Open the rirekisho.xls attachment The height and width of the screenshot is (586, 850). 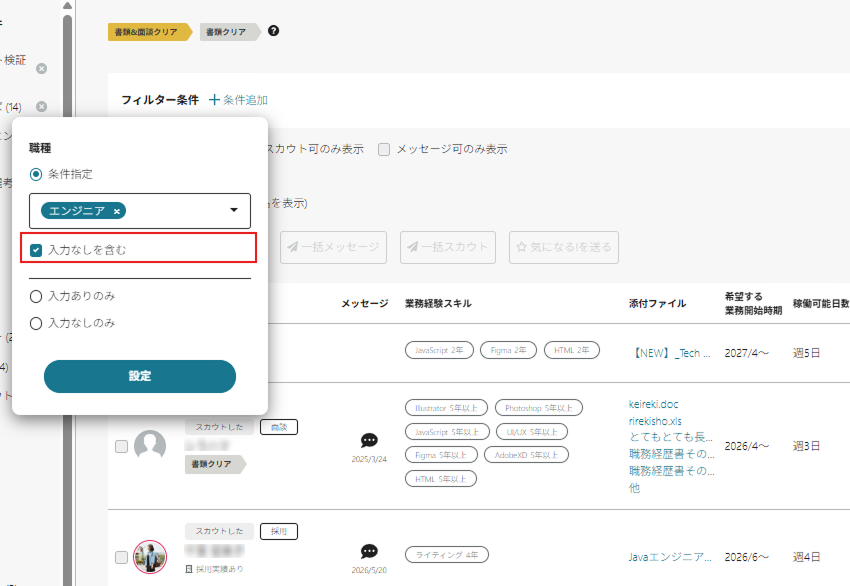click(655, 421)
